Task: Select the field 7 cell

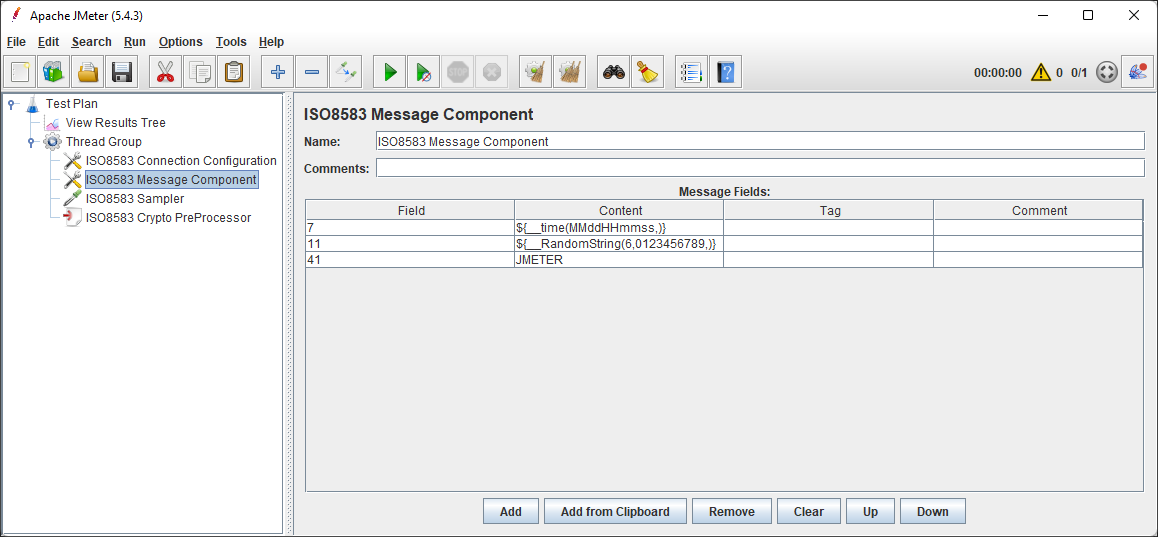Action: [411, 228]
